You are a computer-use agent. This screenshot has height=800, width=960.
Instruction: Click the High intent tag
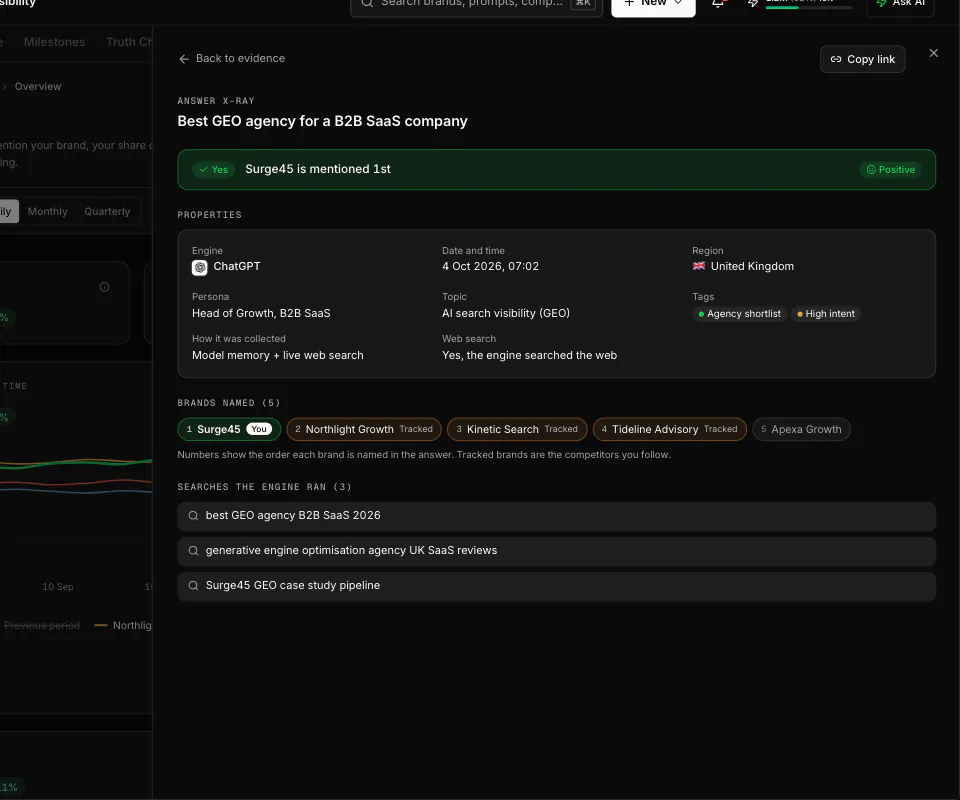[x=825, y=314]
